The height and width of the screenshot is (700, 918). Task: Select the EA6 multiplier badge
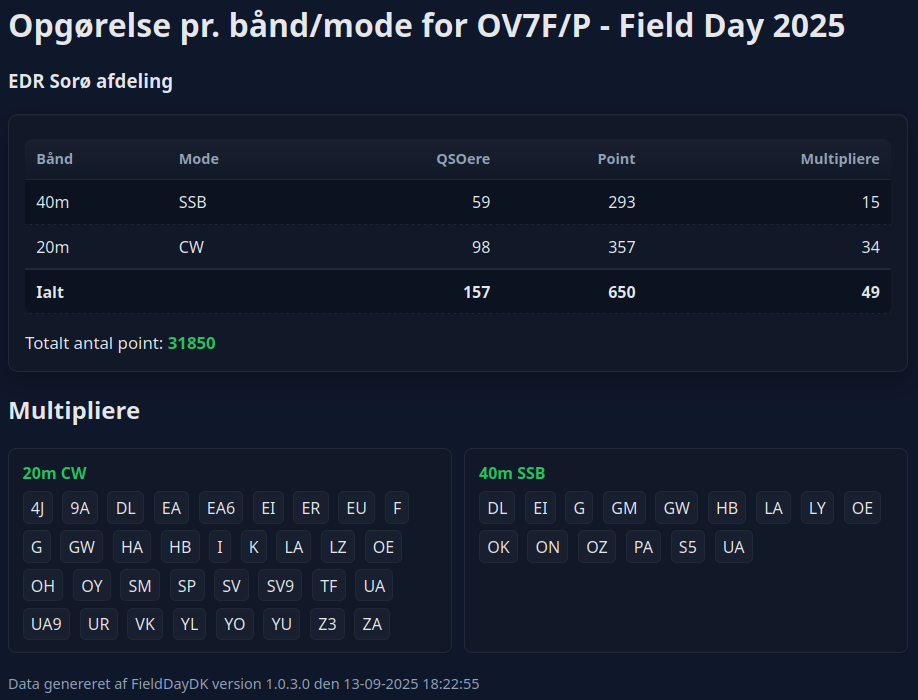[220, 508]
